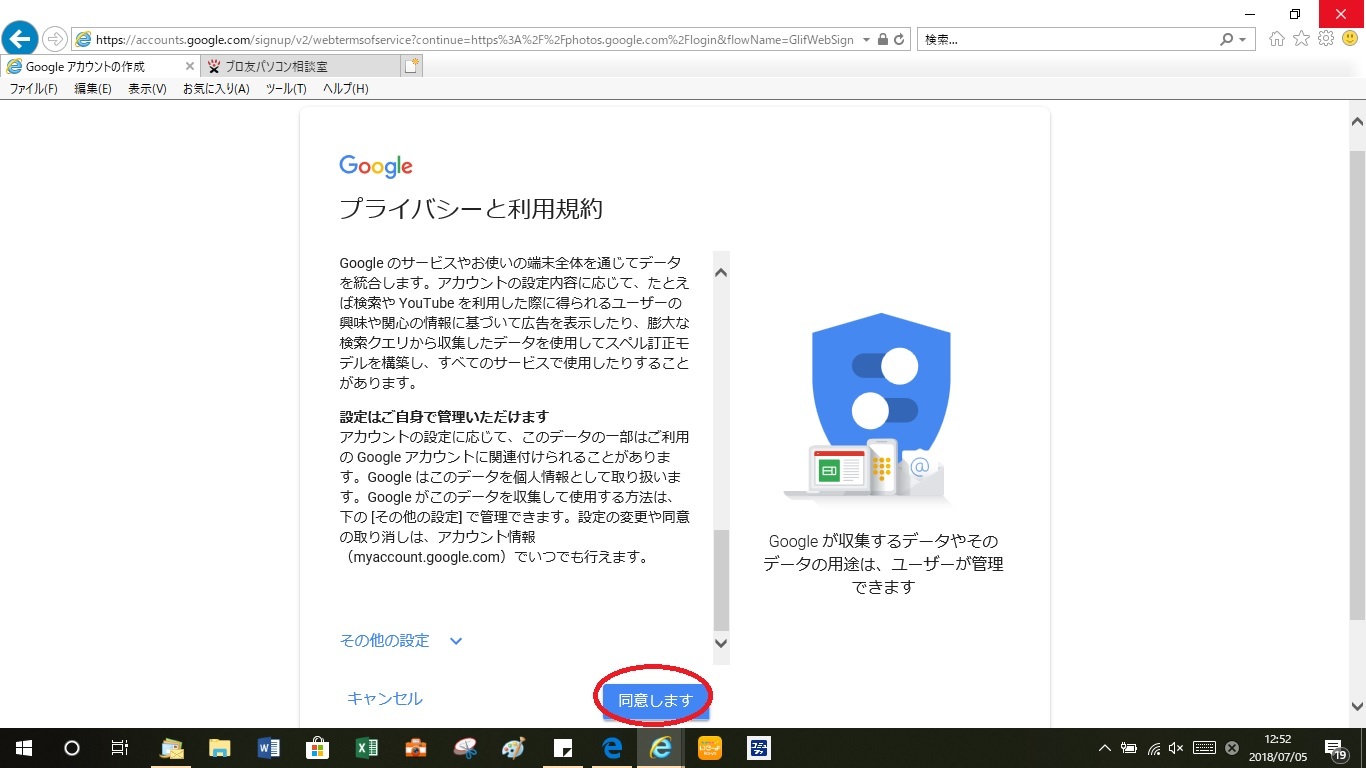
Task: Open the 編集(E) menu
Action: (x=93, y=89)
